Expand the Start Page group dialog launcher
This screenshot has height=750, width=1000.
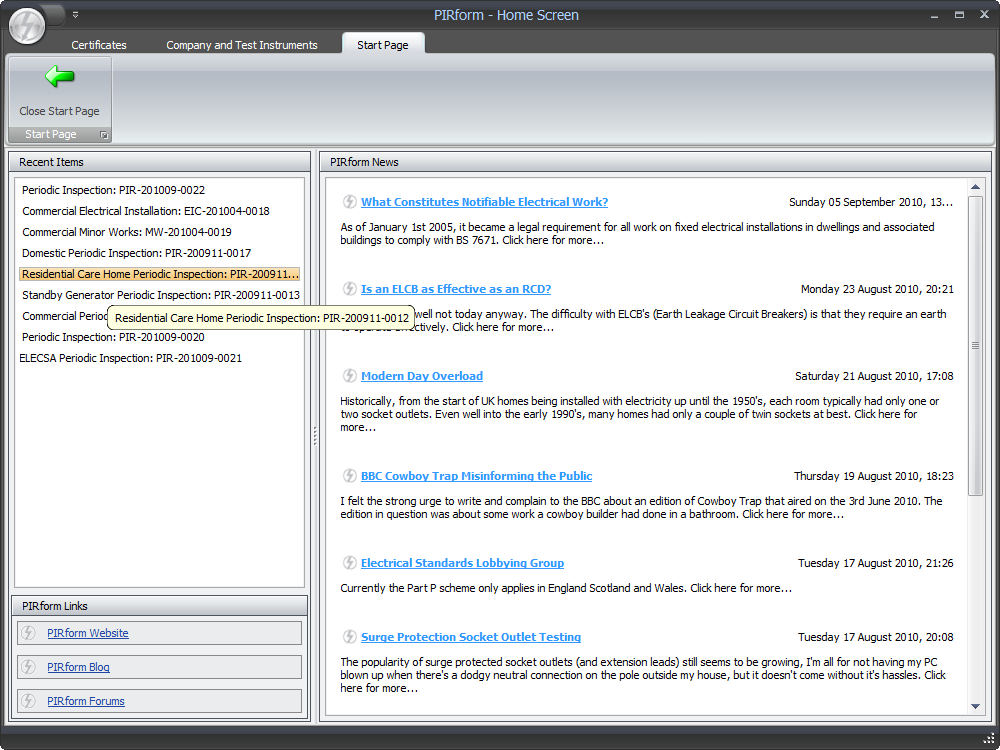tap(104, 135)
